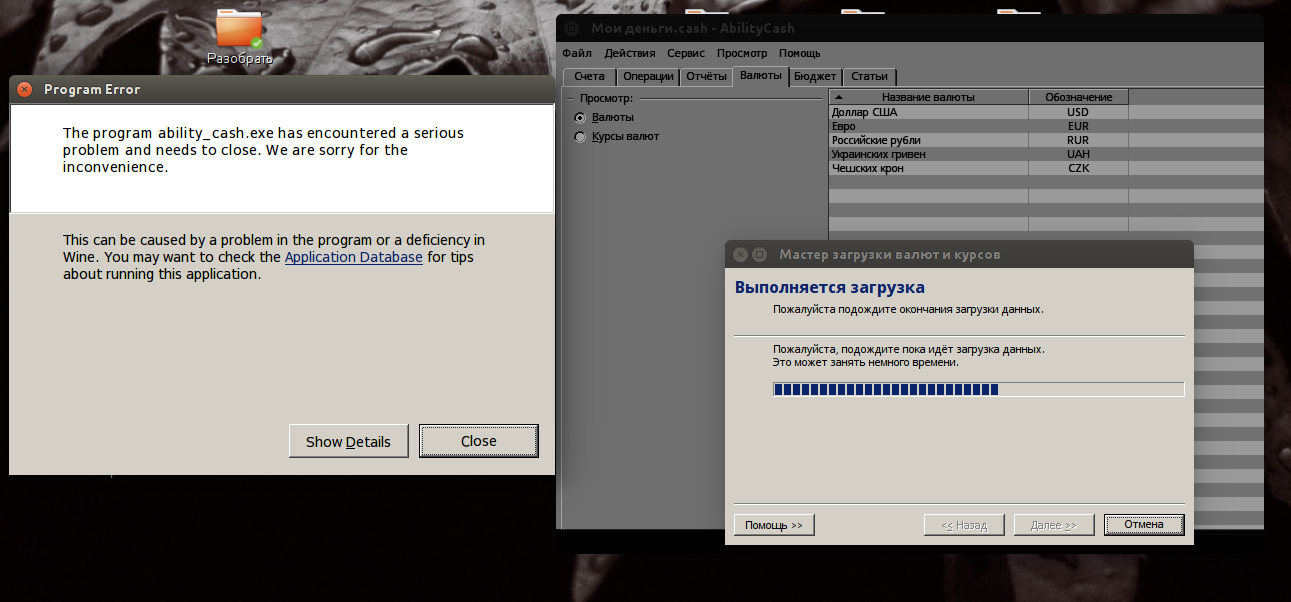Viewport: 1291px width, 602px height.
Task: Cancel the download with Отмена
Action: click(1143, 525)
